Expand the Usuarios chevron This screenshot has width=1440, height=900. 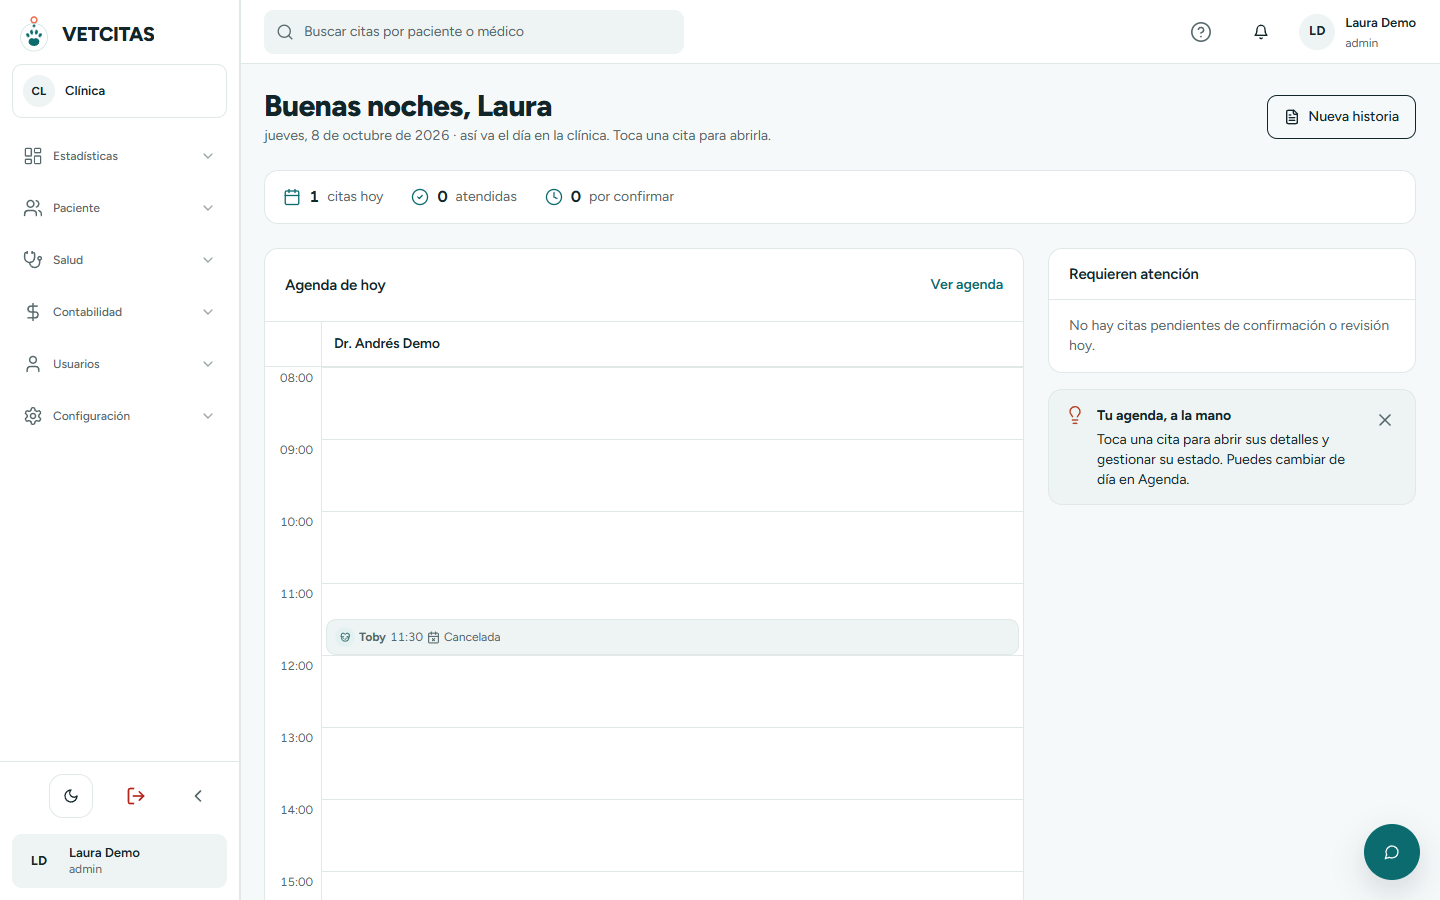pos(208,364)
